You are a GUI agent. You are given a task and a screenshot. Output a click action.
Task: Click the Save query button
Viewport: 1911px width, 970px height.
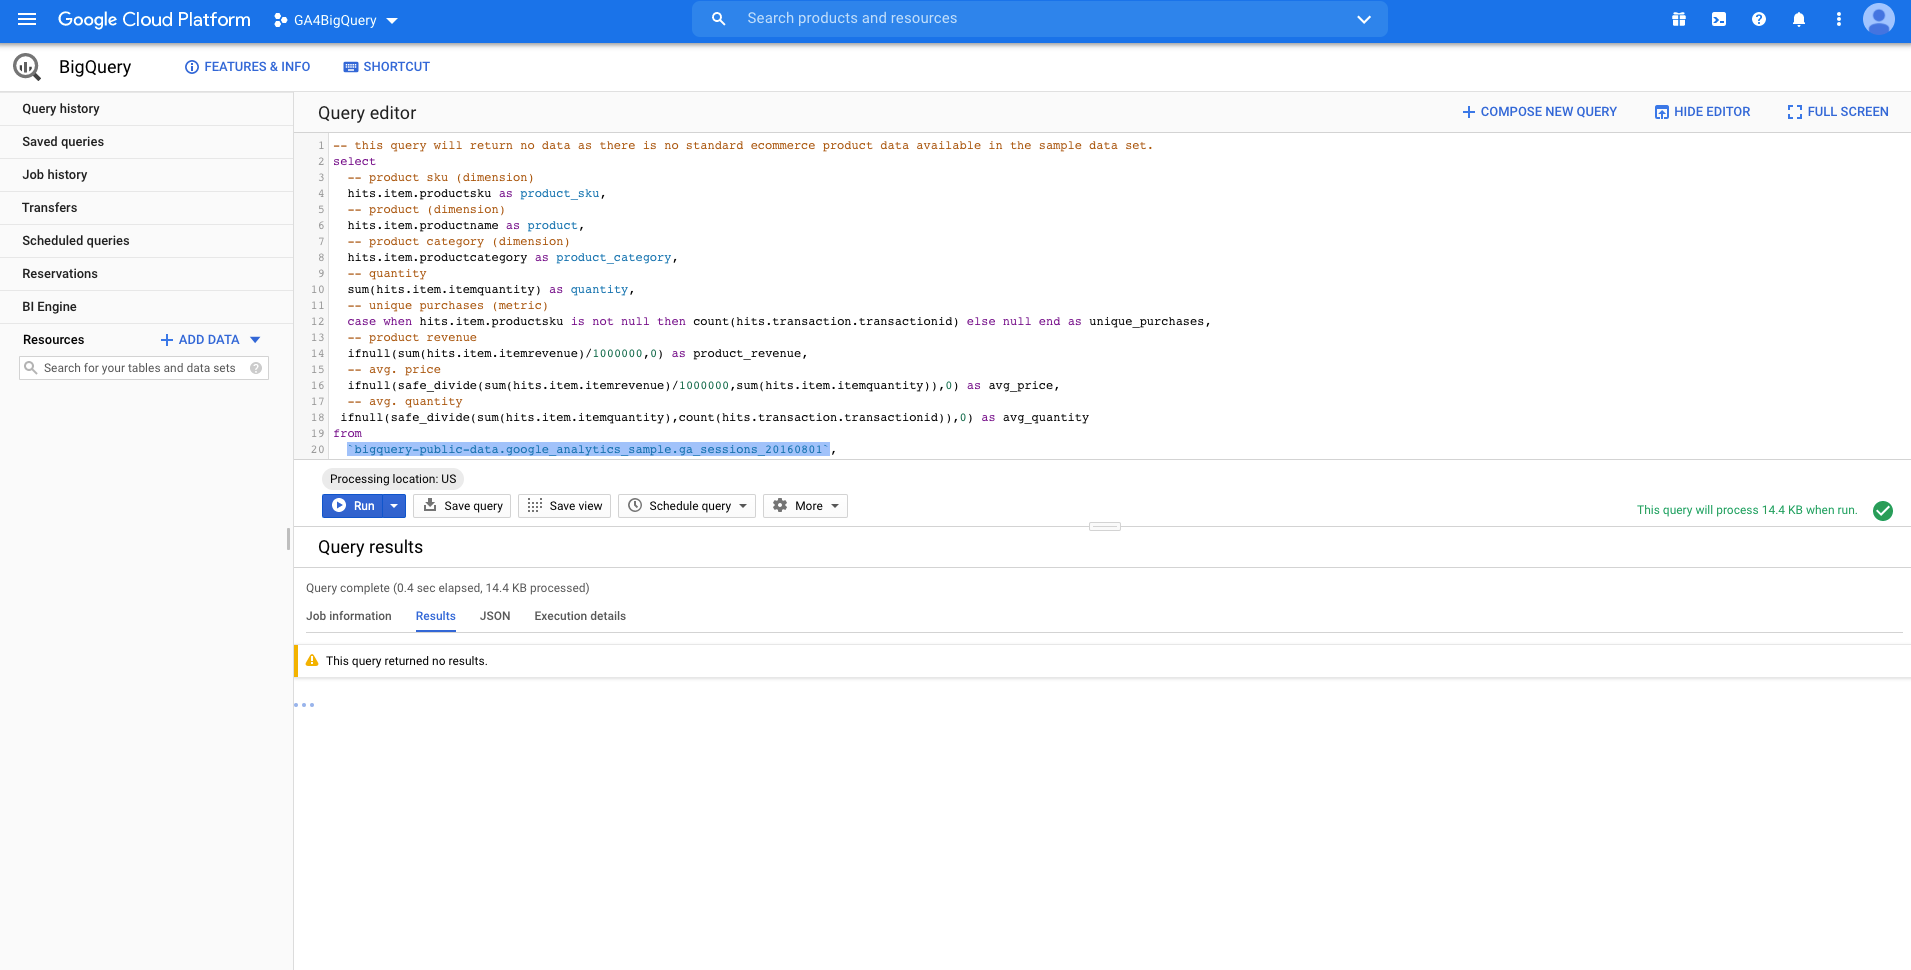[x=462, y=506]
